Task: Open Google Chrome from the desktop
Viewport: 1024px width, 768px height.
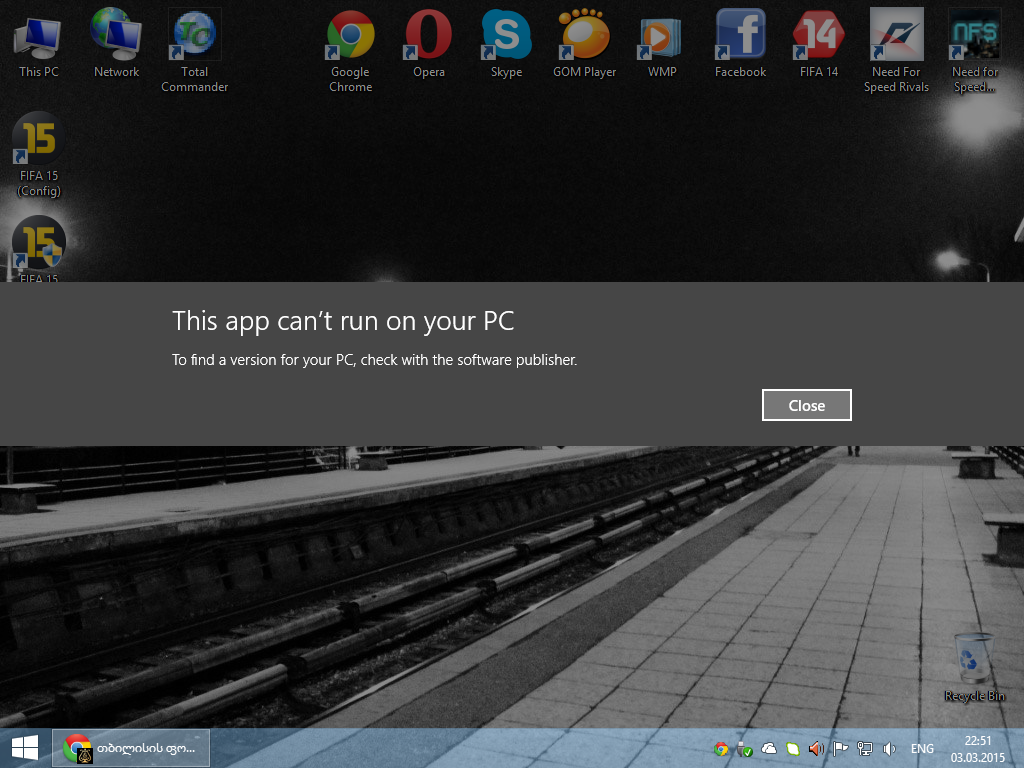Action: point(350,33)
